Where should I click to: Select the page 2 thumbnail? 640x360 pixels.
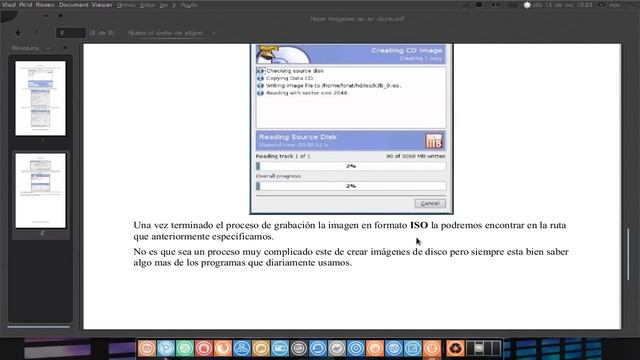coord(40,191)
